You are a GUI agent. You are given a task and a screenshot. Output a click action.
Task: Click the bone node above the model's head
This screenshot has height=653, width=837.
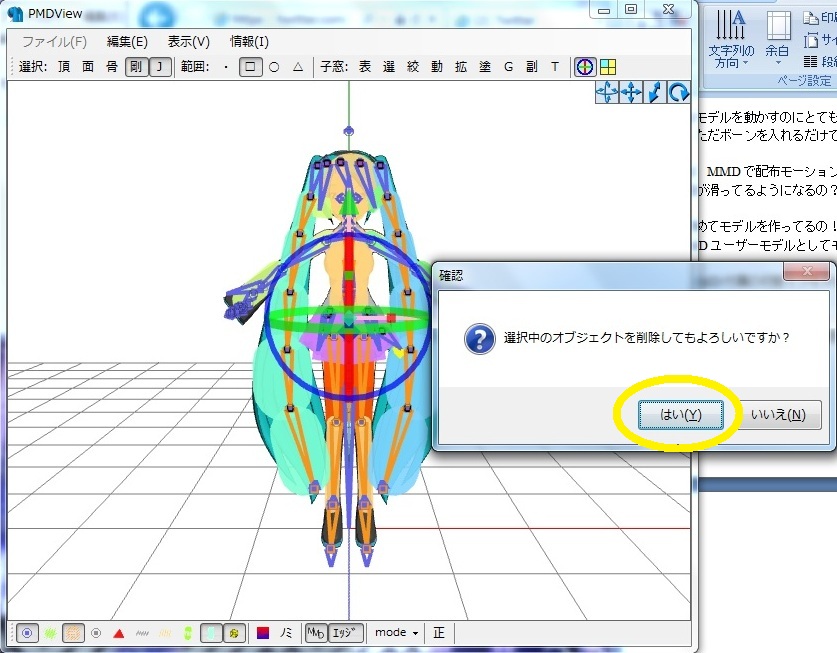click(349, 130)
